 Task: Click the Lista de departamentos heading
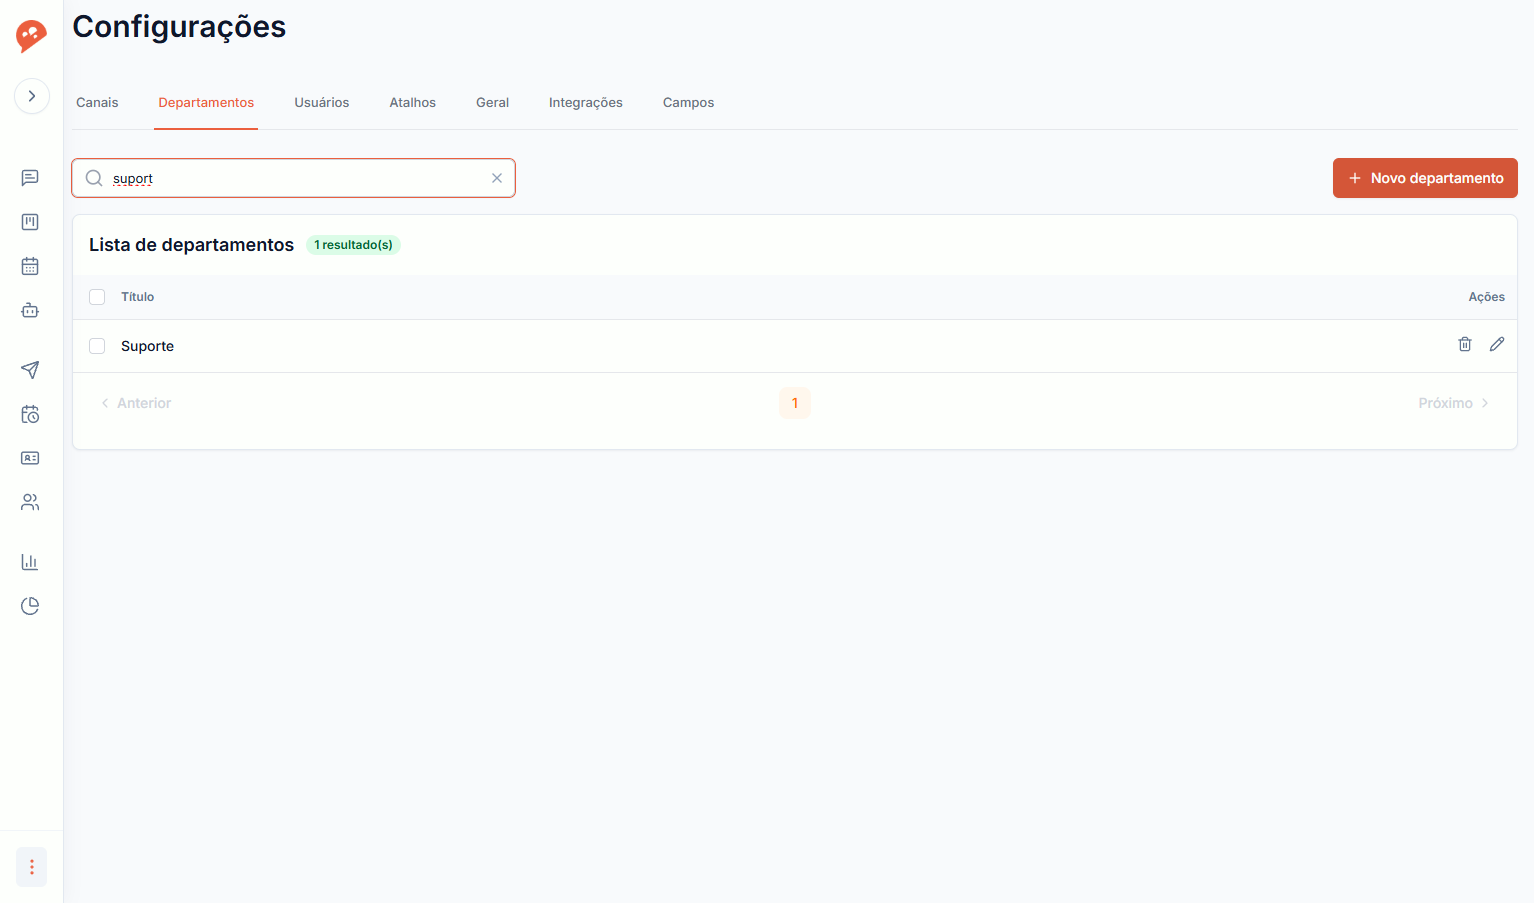(x=191, y=245)
